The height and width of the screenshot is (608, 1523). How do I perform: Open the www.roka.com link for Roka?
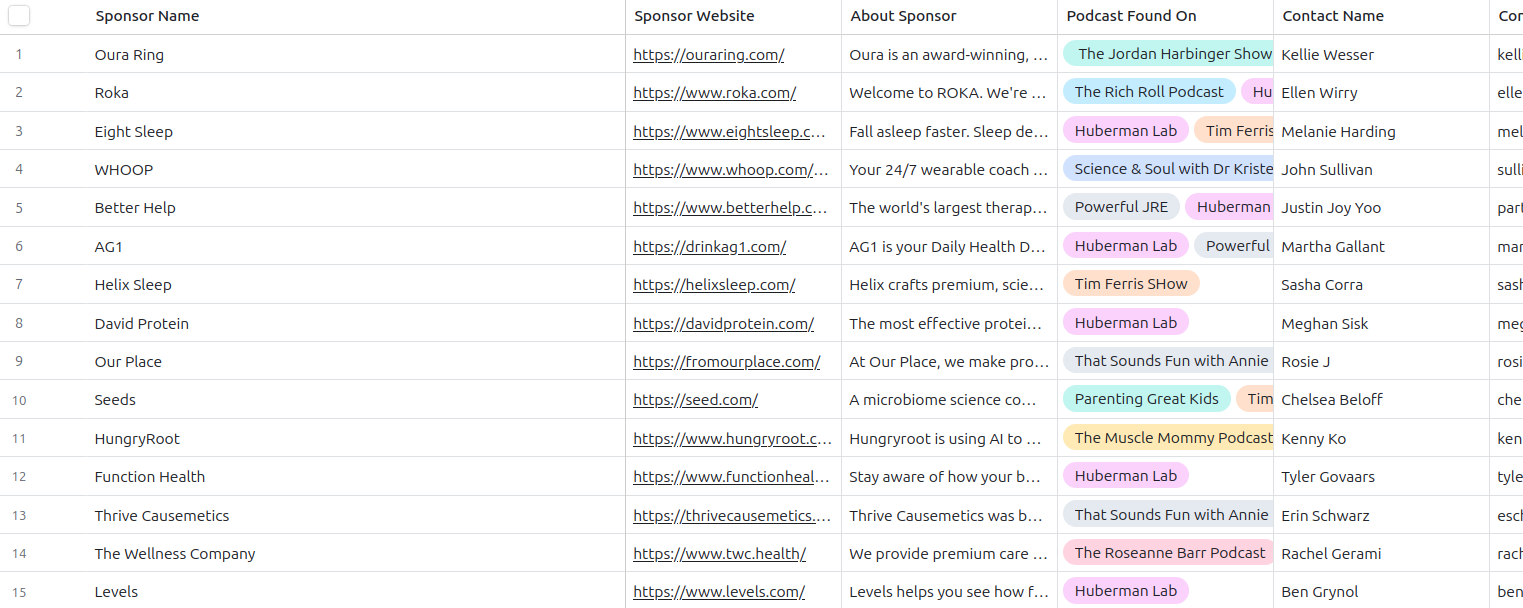pos(714,92)
